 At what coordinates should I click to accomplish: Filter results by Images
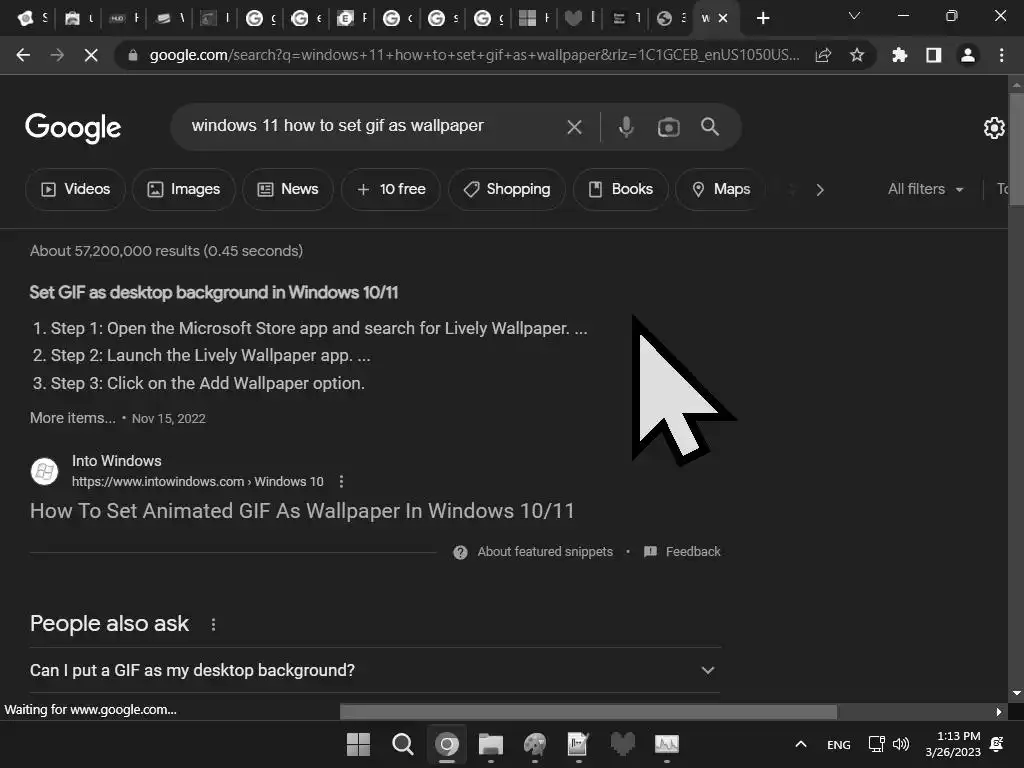tap(184, 189)
